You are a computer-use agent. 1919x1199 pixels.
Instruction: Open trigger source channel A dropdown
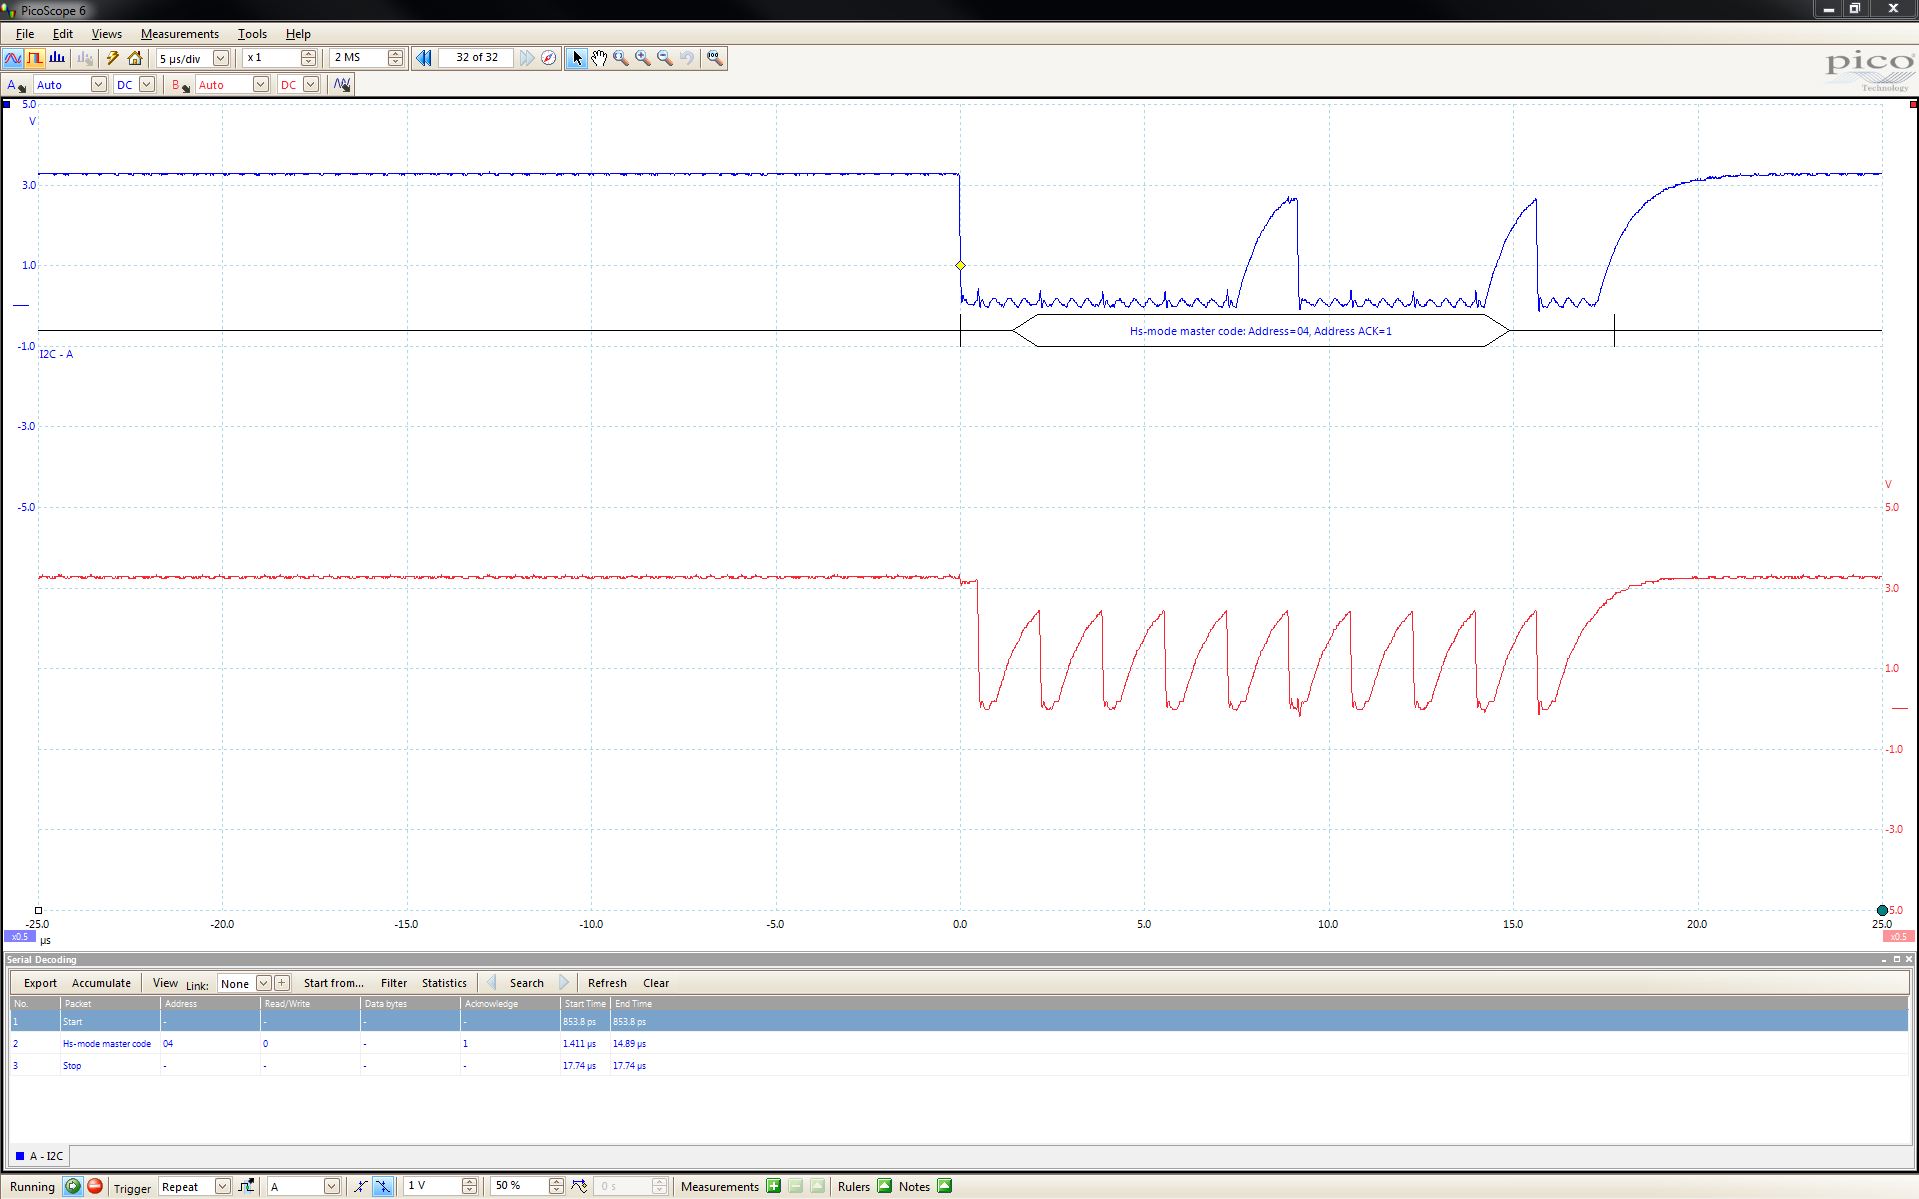(x=331, y=1187)
